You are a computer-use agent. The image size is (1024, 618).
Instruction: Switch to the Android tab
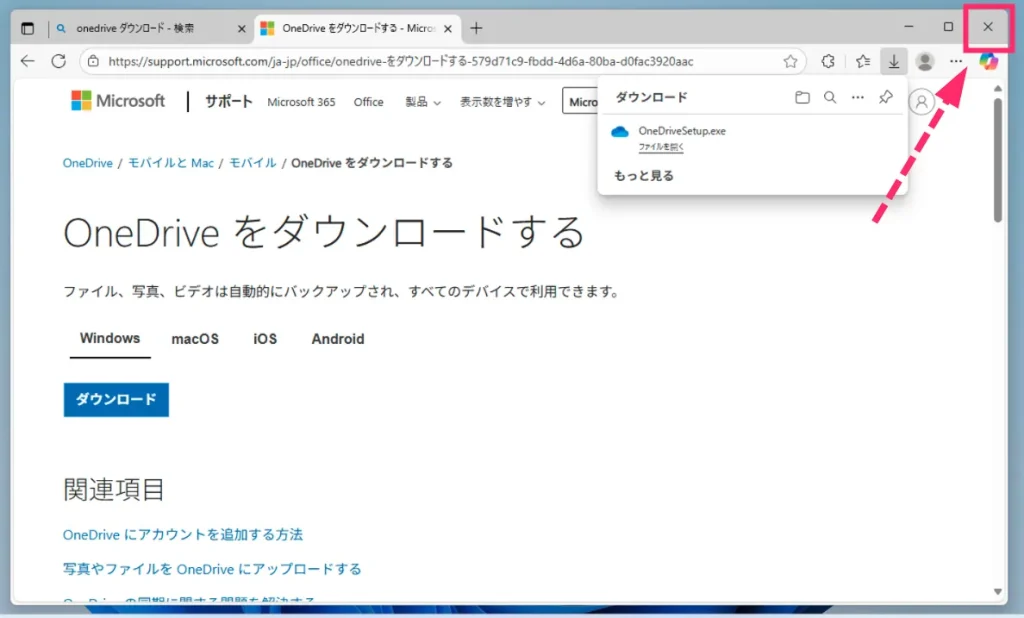point(338,339)
